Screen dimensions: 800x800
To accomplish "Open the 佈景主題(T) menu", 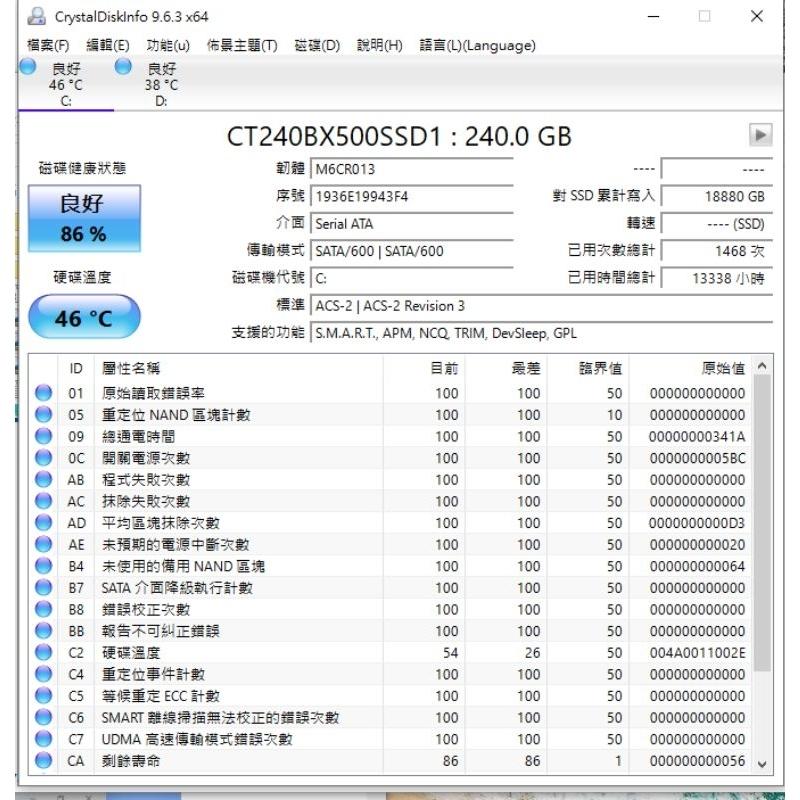I will [242, 45].
